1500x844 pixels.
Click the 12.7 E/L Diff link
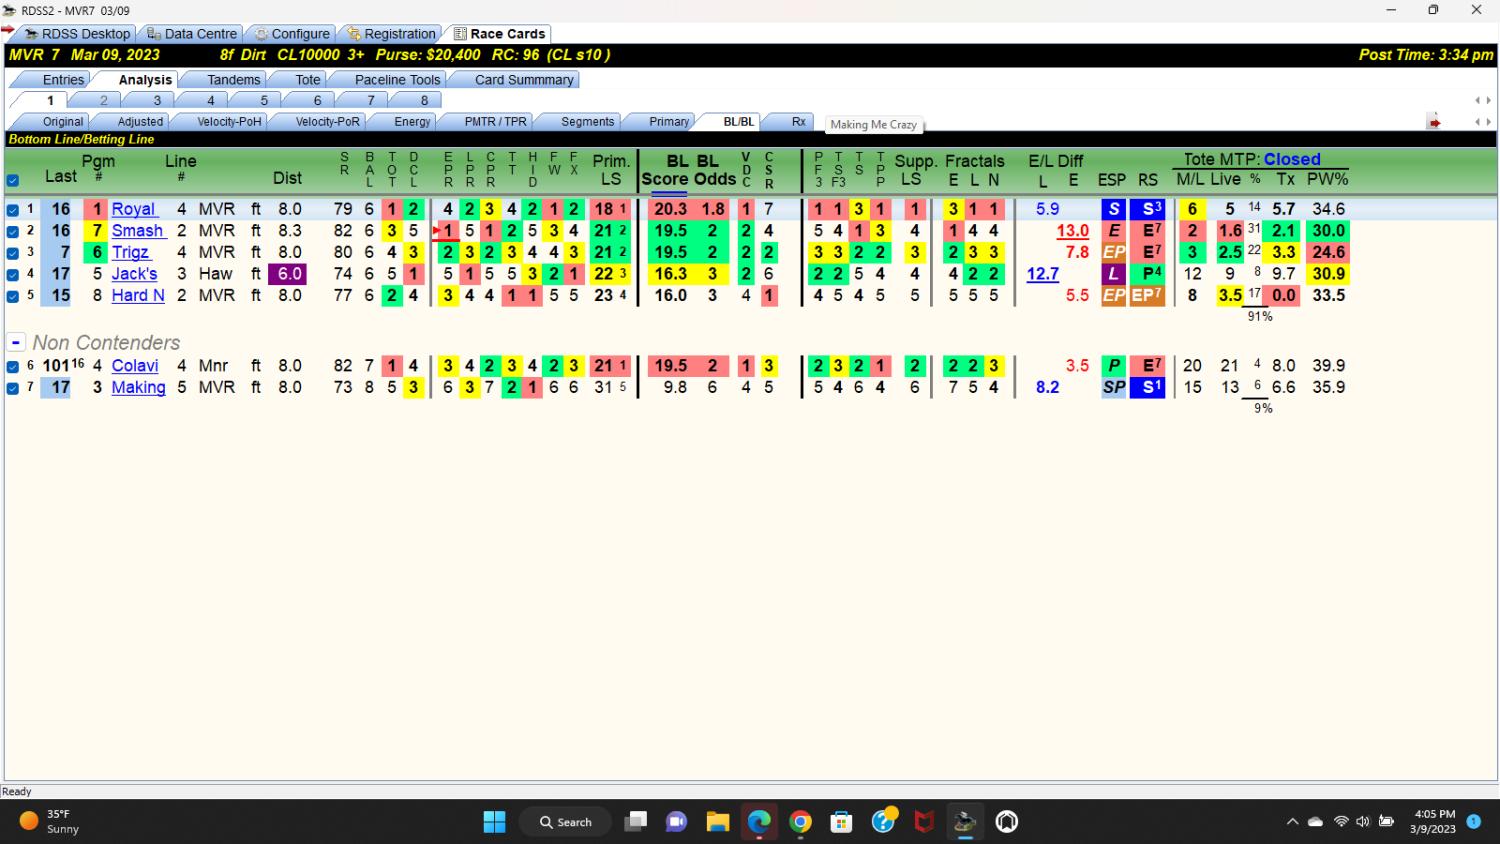pos(1042,274)
